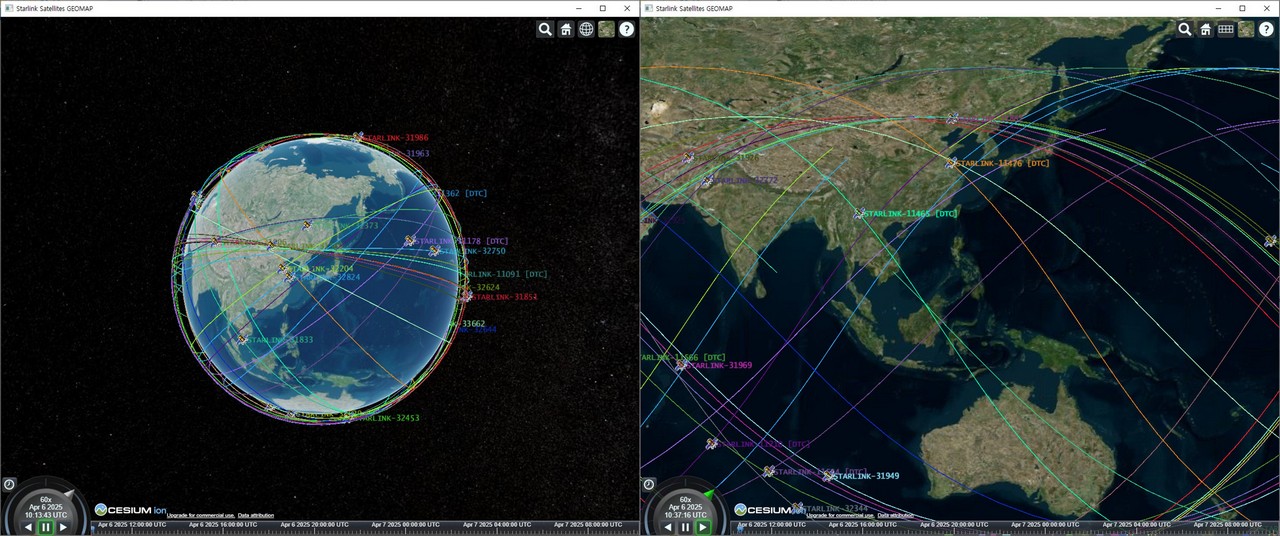Click the STARLINK-32344 label on flat map
Image resolution: width=1280 pixels, height=536 pixels.
836,508
